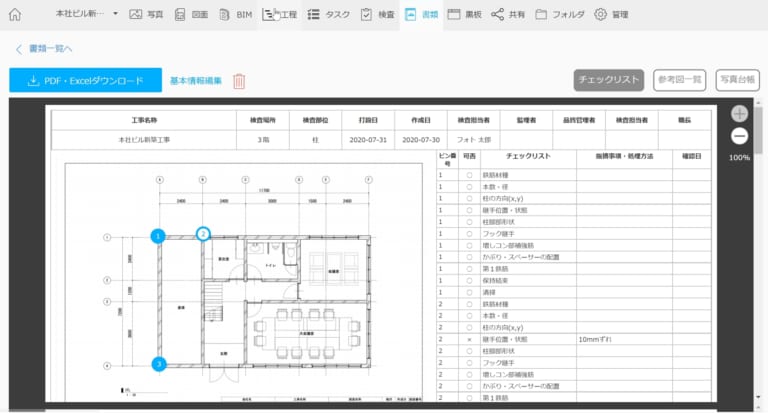Open the 工程 schedule section
Image resolution: width=768 pixels, height=420 pixels.
tap(280, 15)
